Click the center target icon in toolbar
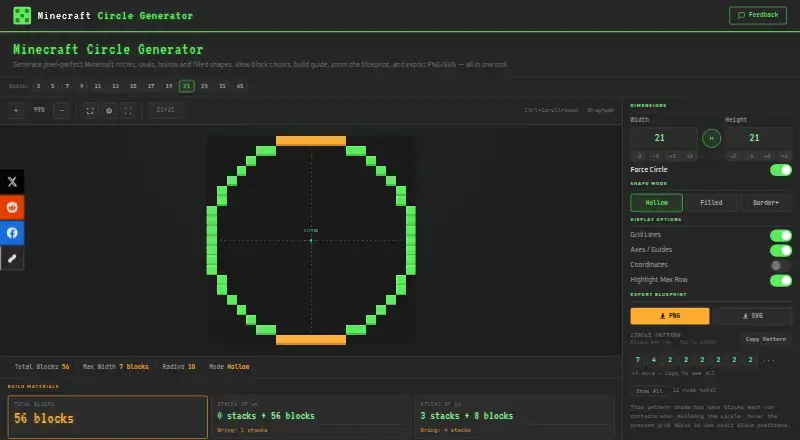 point(109,110)
